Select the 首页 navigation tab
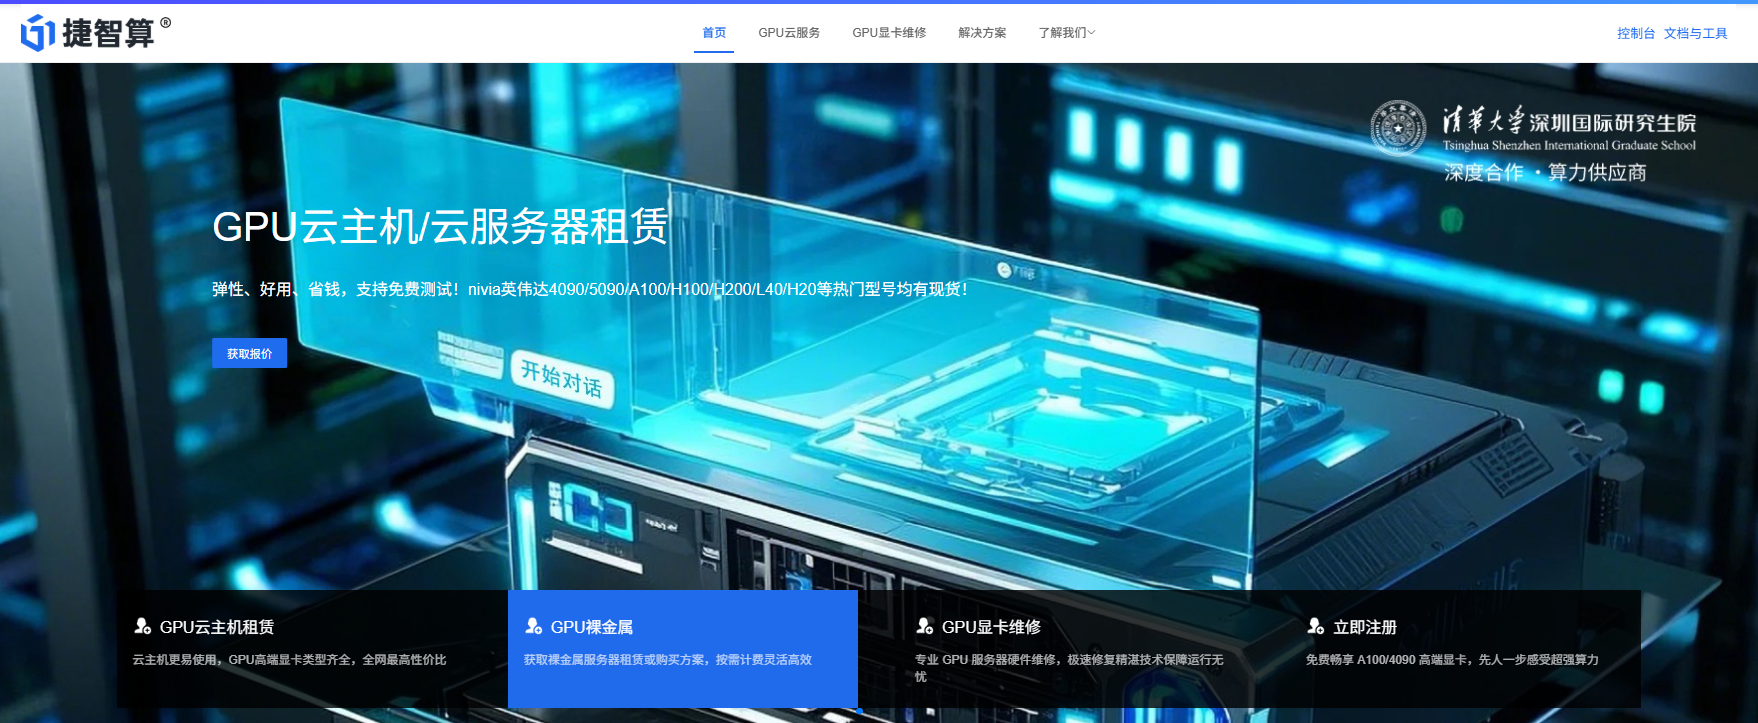The width and height of the screenshot is (1758, 723). [x=714, y=33]
